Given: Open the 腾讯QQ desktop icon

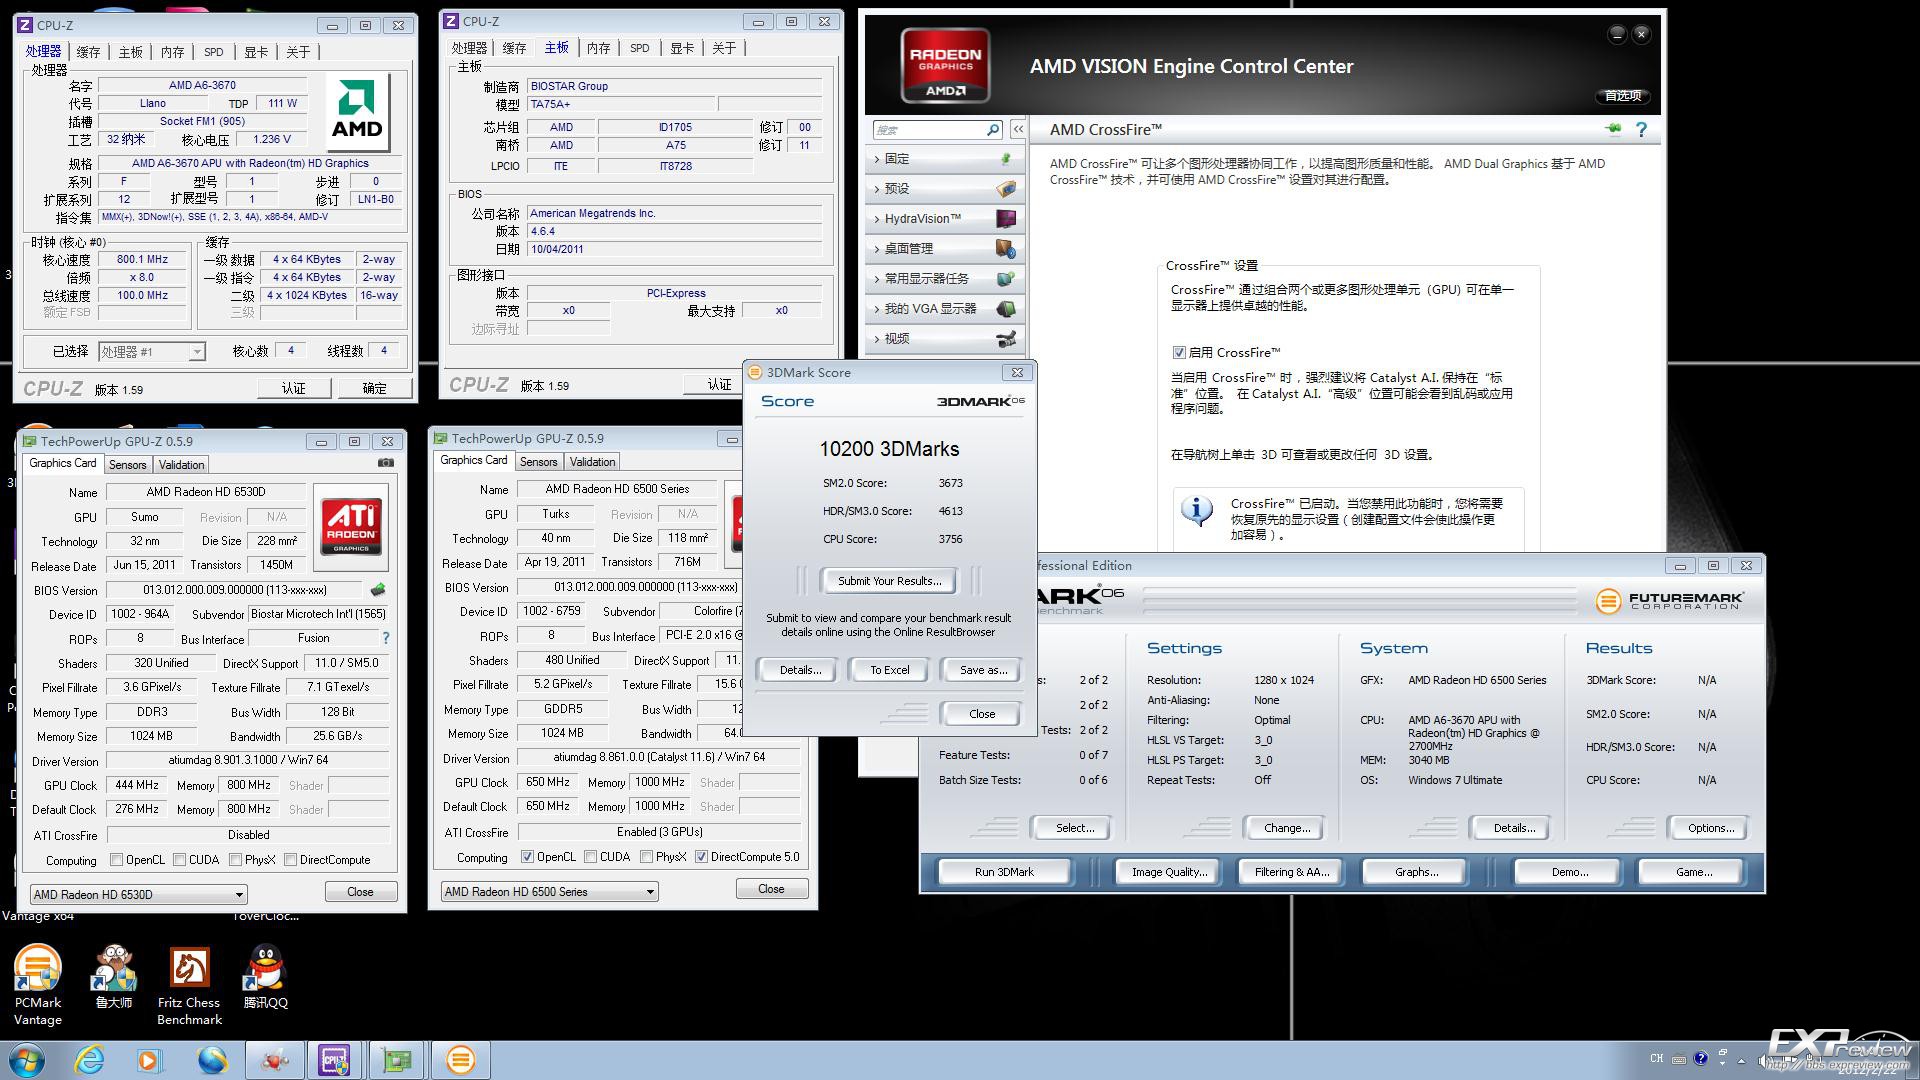Looking at the screenshot, I should tap(265, 976).
